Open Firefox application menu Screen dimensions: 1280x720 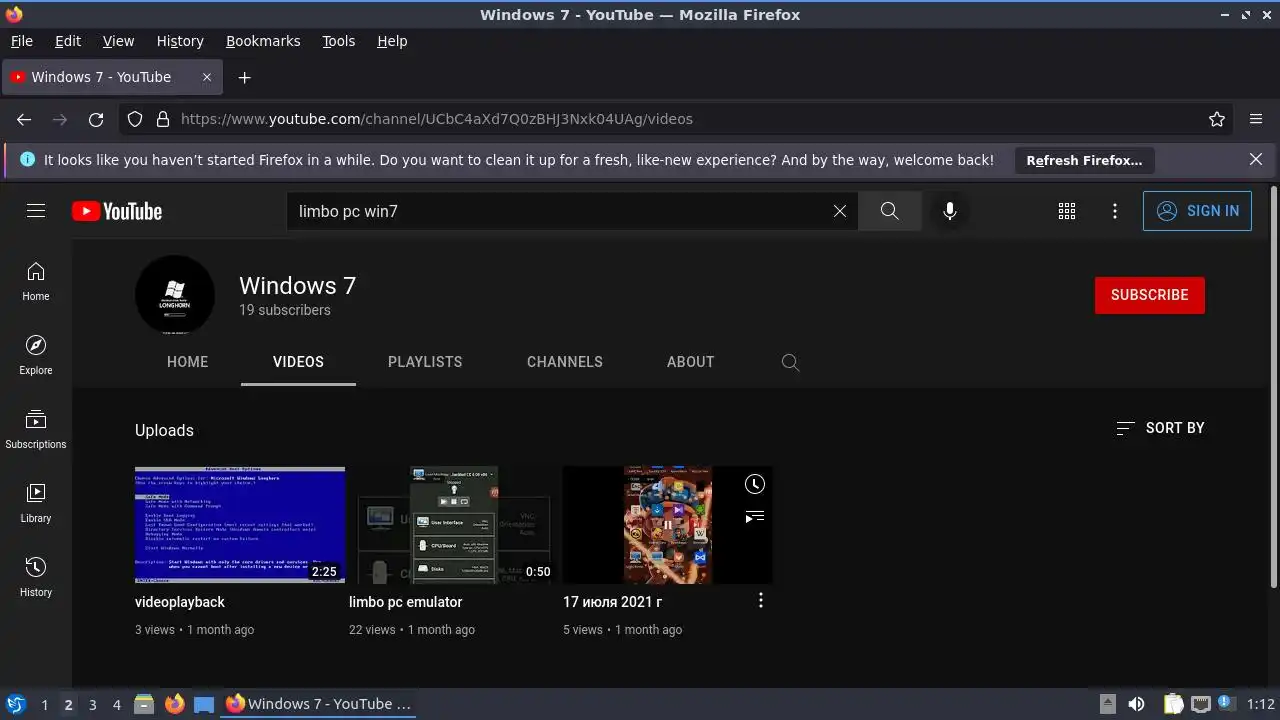[1256, 119]
